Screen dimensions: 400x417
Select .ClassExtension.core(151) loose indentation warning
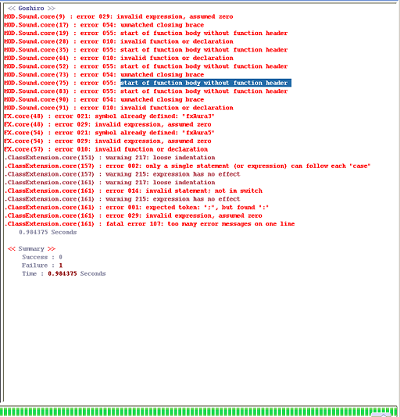(110, 158)
